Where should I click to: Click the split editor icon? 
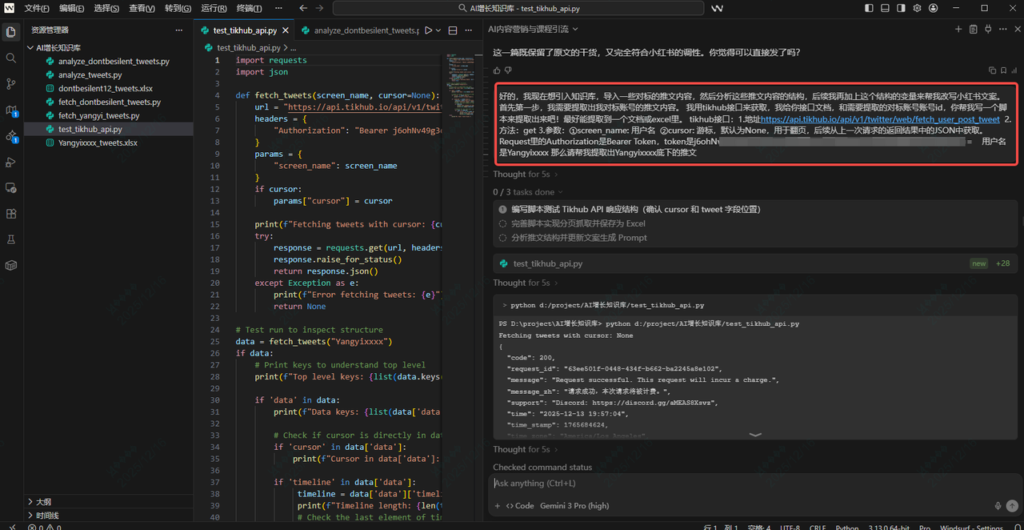pyautogui.click(x=452, y=31)
